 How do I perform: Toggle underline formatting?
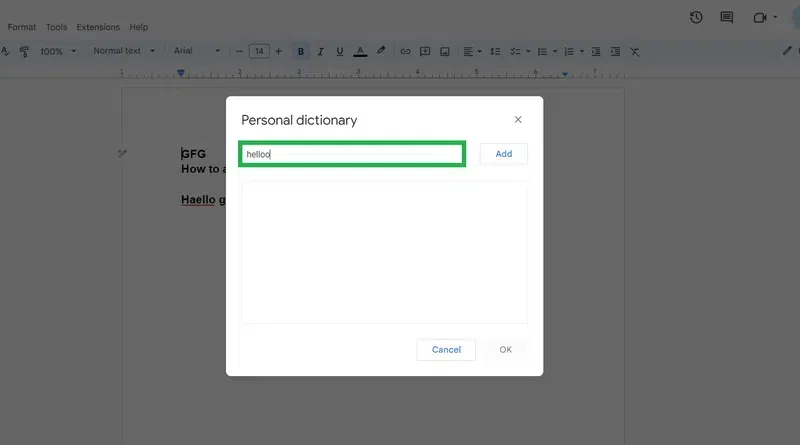[340, 51]
